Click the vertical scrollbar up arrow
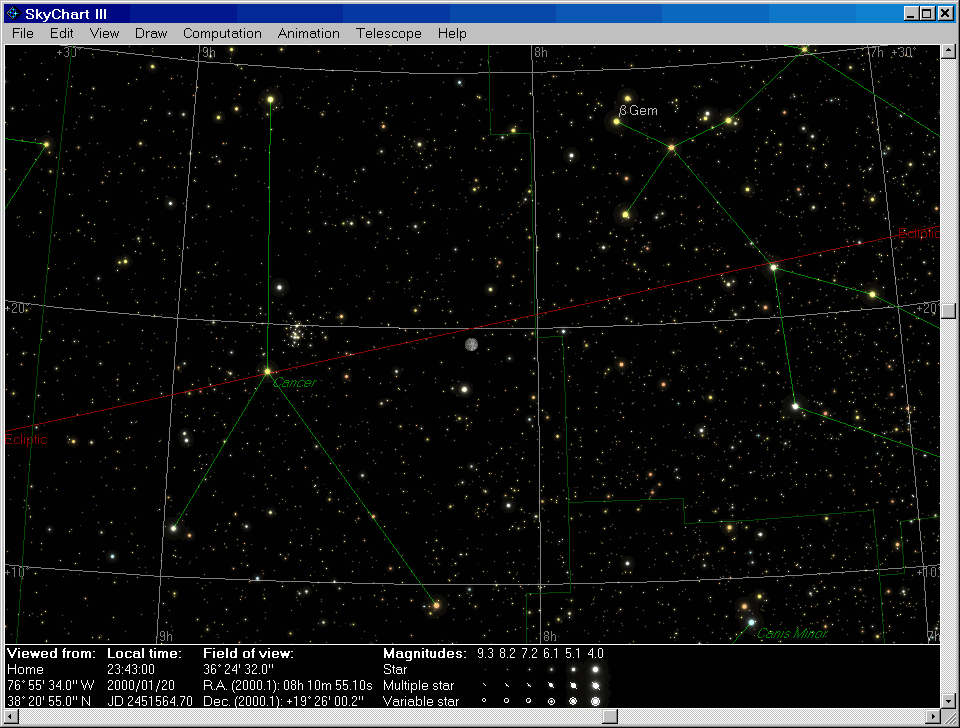Image resolution: width=960 pixels, height=728 pixels. coord(949,52)
